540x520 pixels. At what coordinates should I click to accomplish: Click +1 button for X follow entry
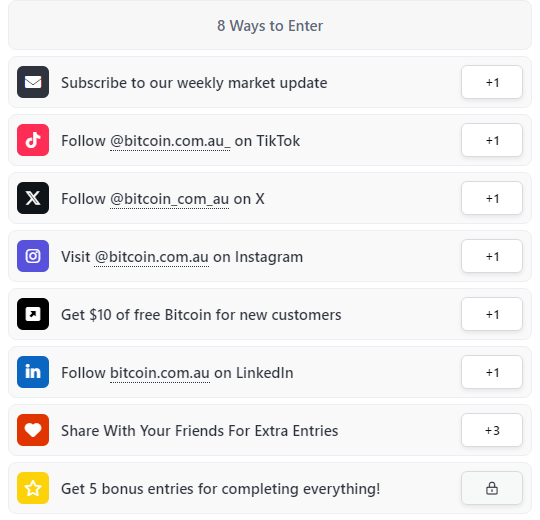click(492, 198)
